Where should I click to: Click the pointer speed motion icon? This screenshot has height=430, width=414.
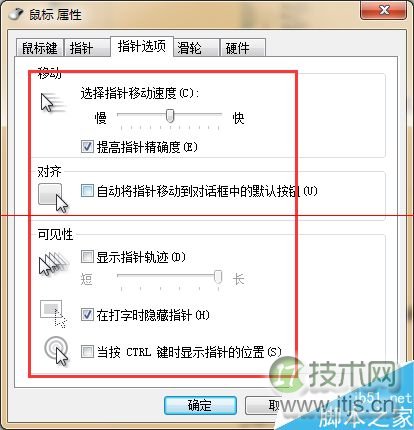[x=52, y=104]
